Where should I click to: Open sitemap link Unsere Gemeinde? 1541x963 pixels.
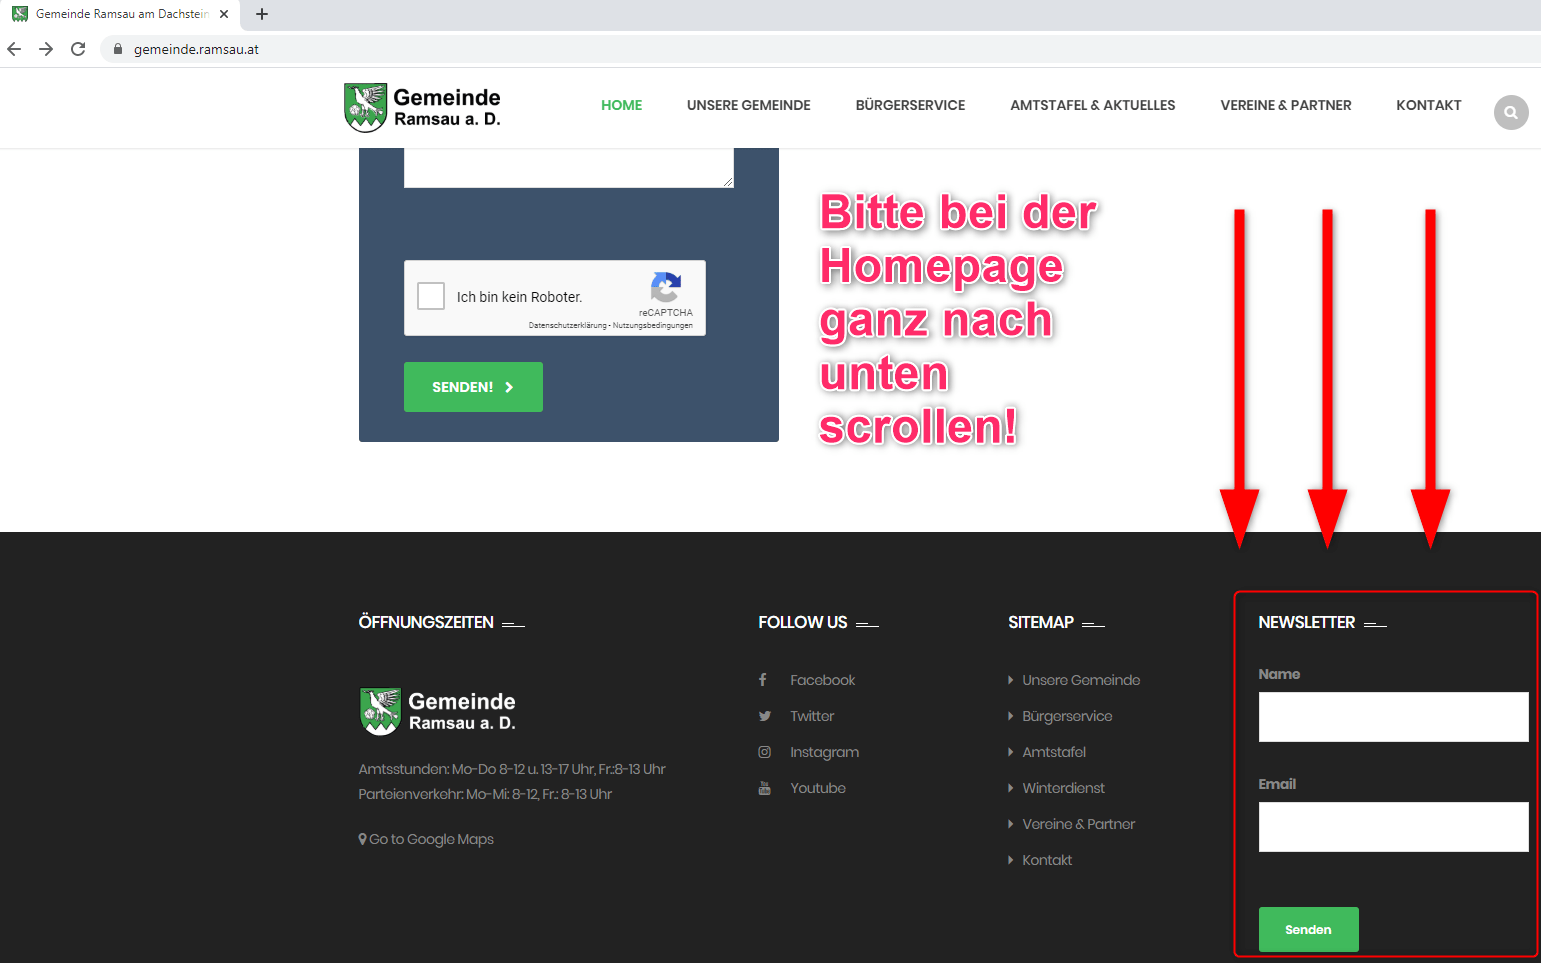click(x=1081, y=680)
